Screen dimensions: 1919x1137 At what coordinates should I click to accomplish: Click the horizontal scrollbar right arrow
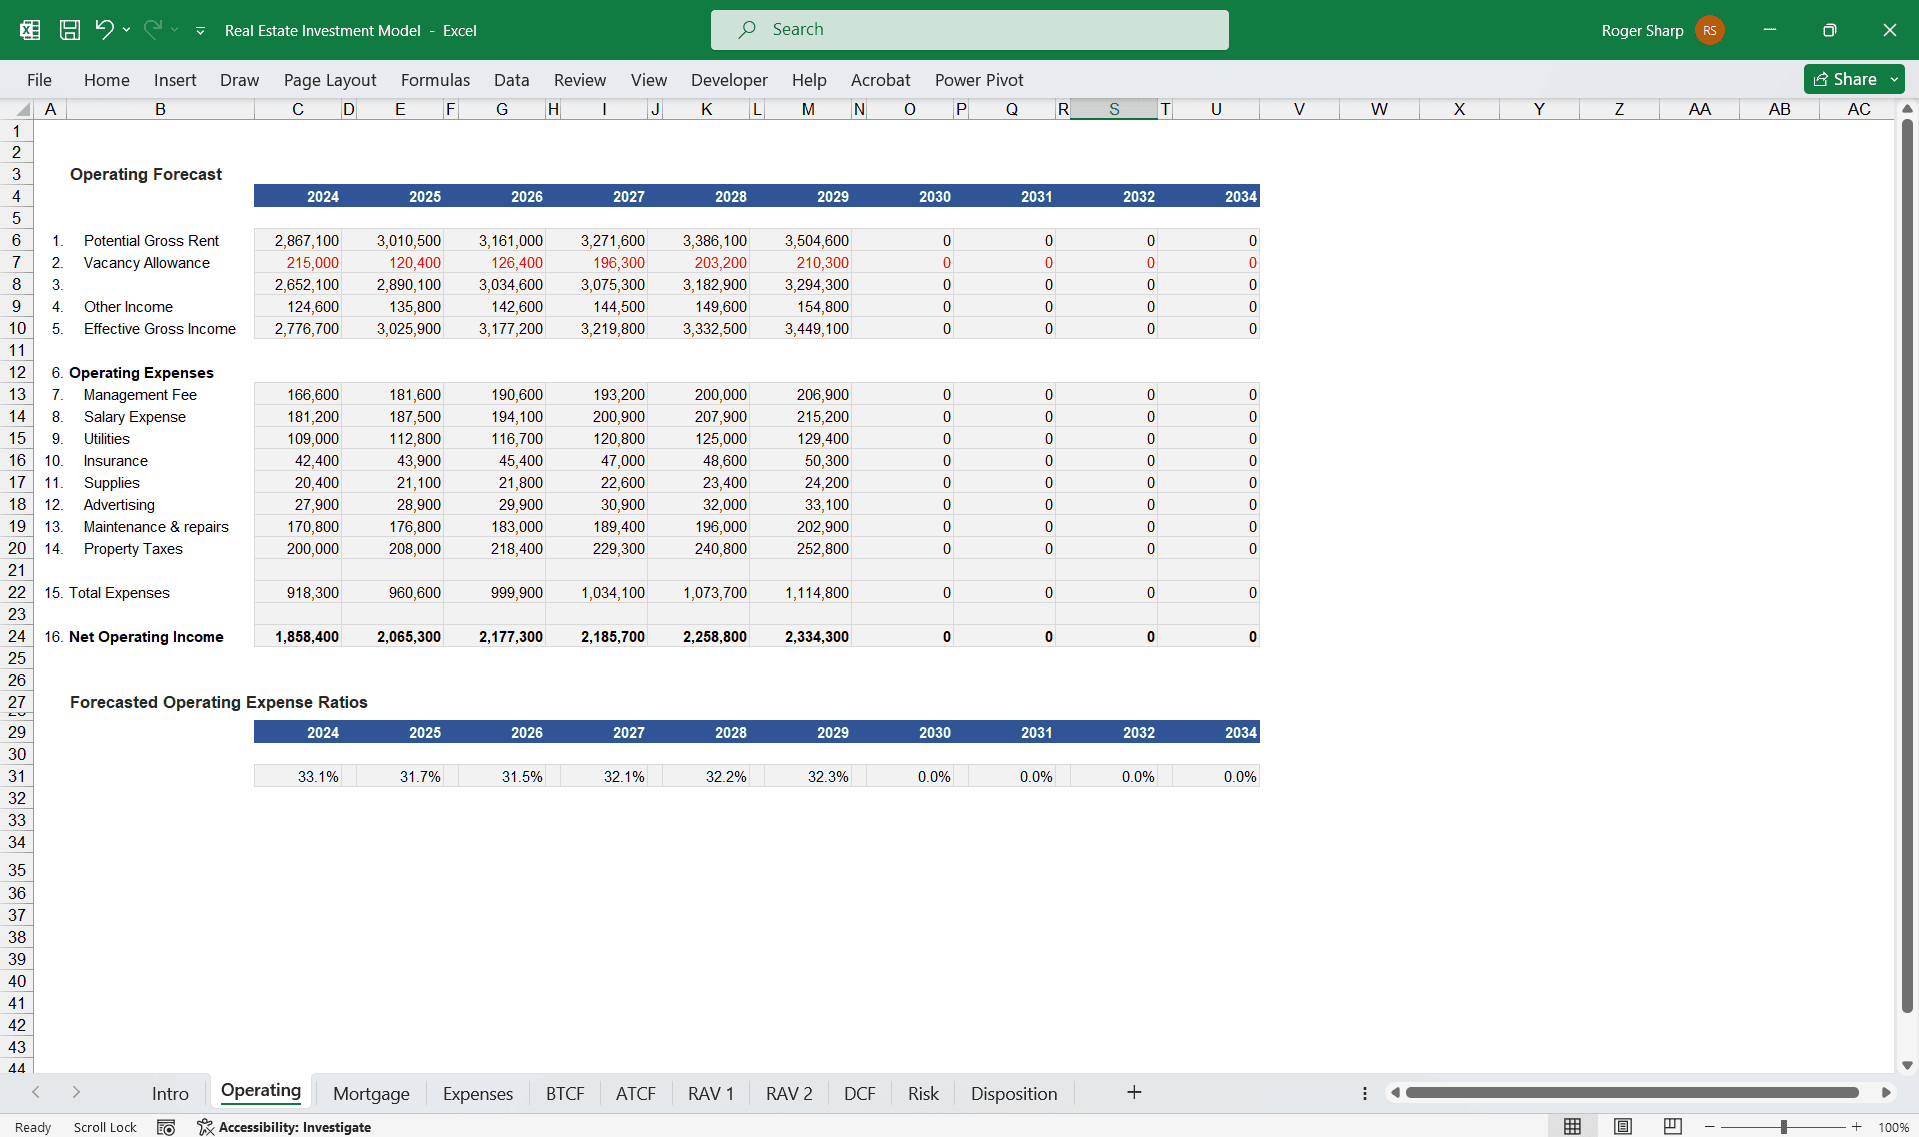[x=1886, y=1093]
